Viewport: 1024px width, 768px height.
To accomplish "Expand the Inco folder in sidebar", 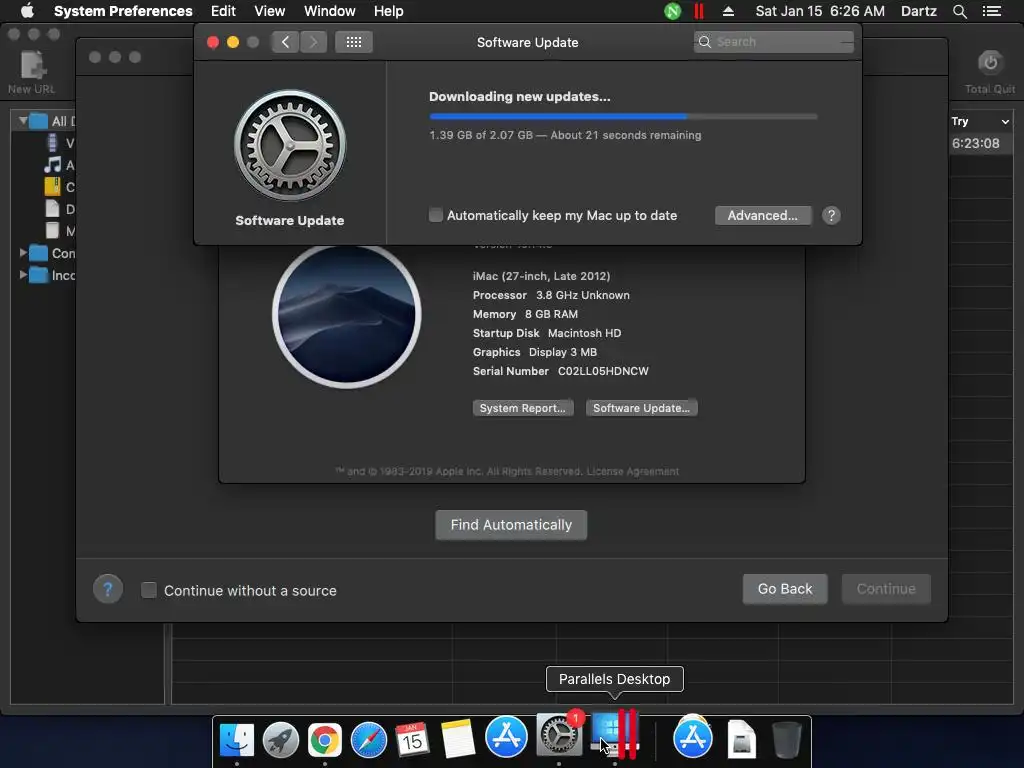I will click(23, 275).
